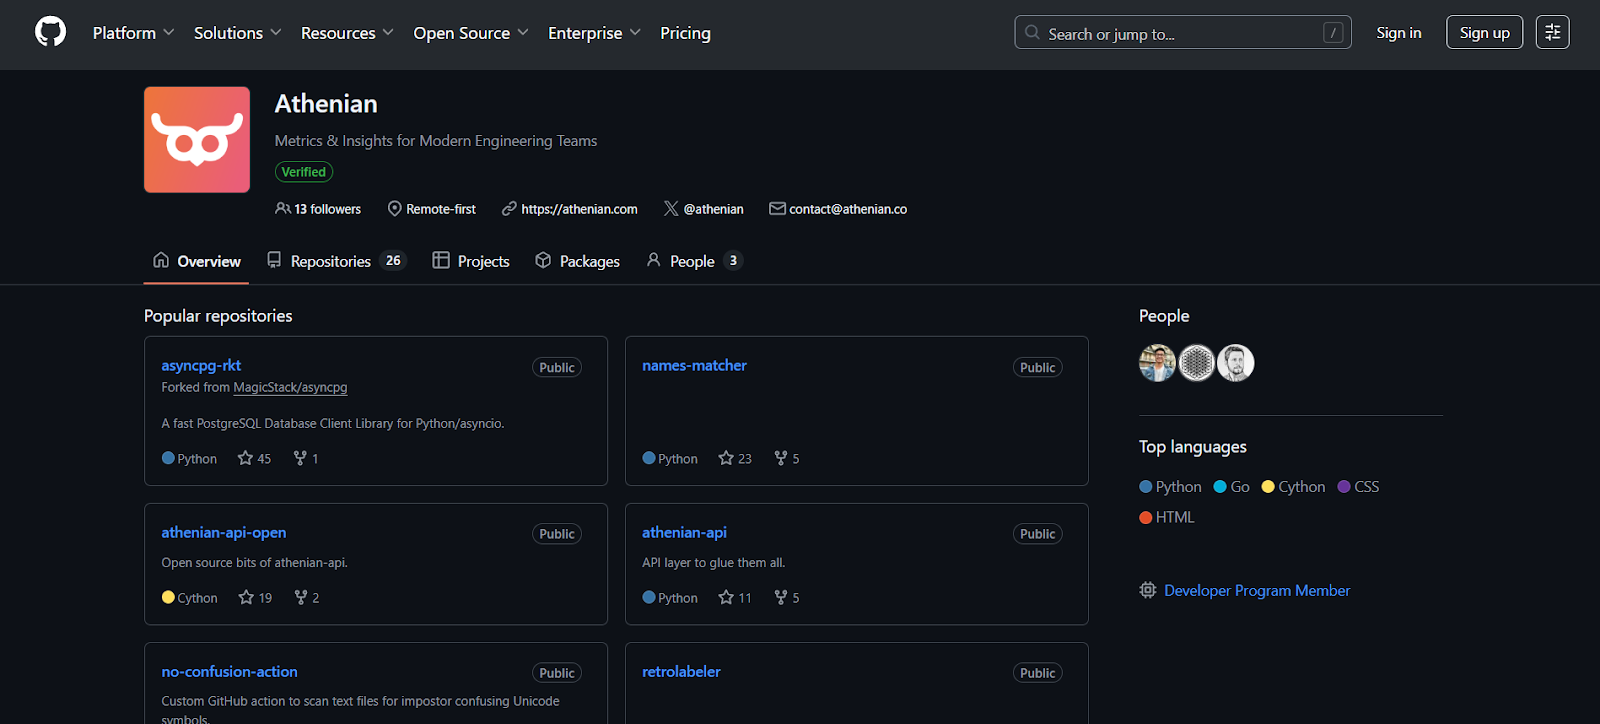The height and width of the screenshot is (724, 1600).
Task: Open the first member avatar under People
Action: [x=1157, y=363]
